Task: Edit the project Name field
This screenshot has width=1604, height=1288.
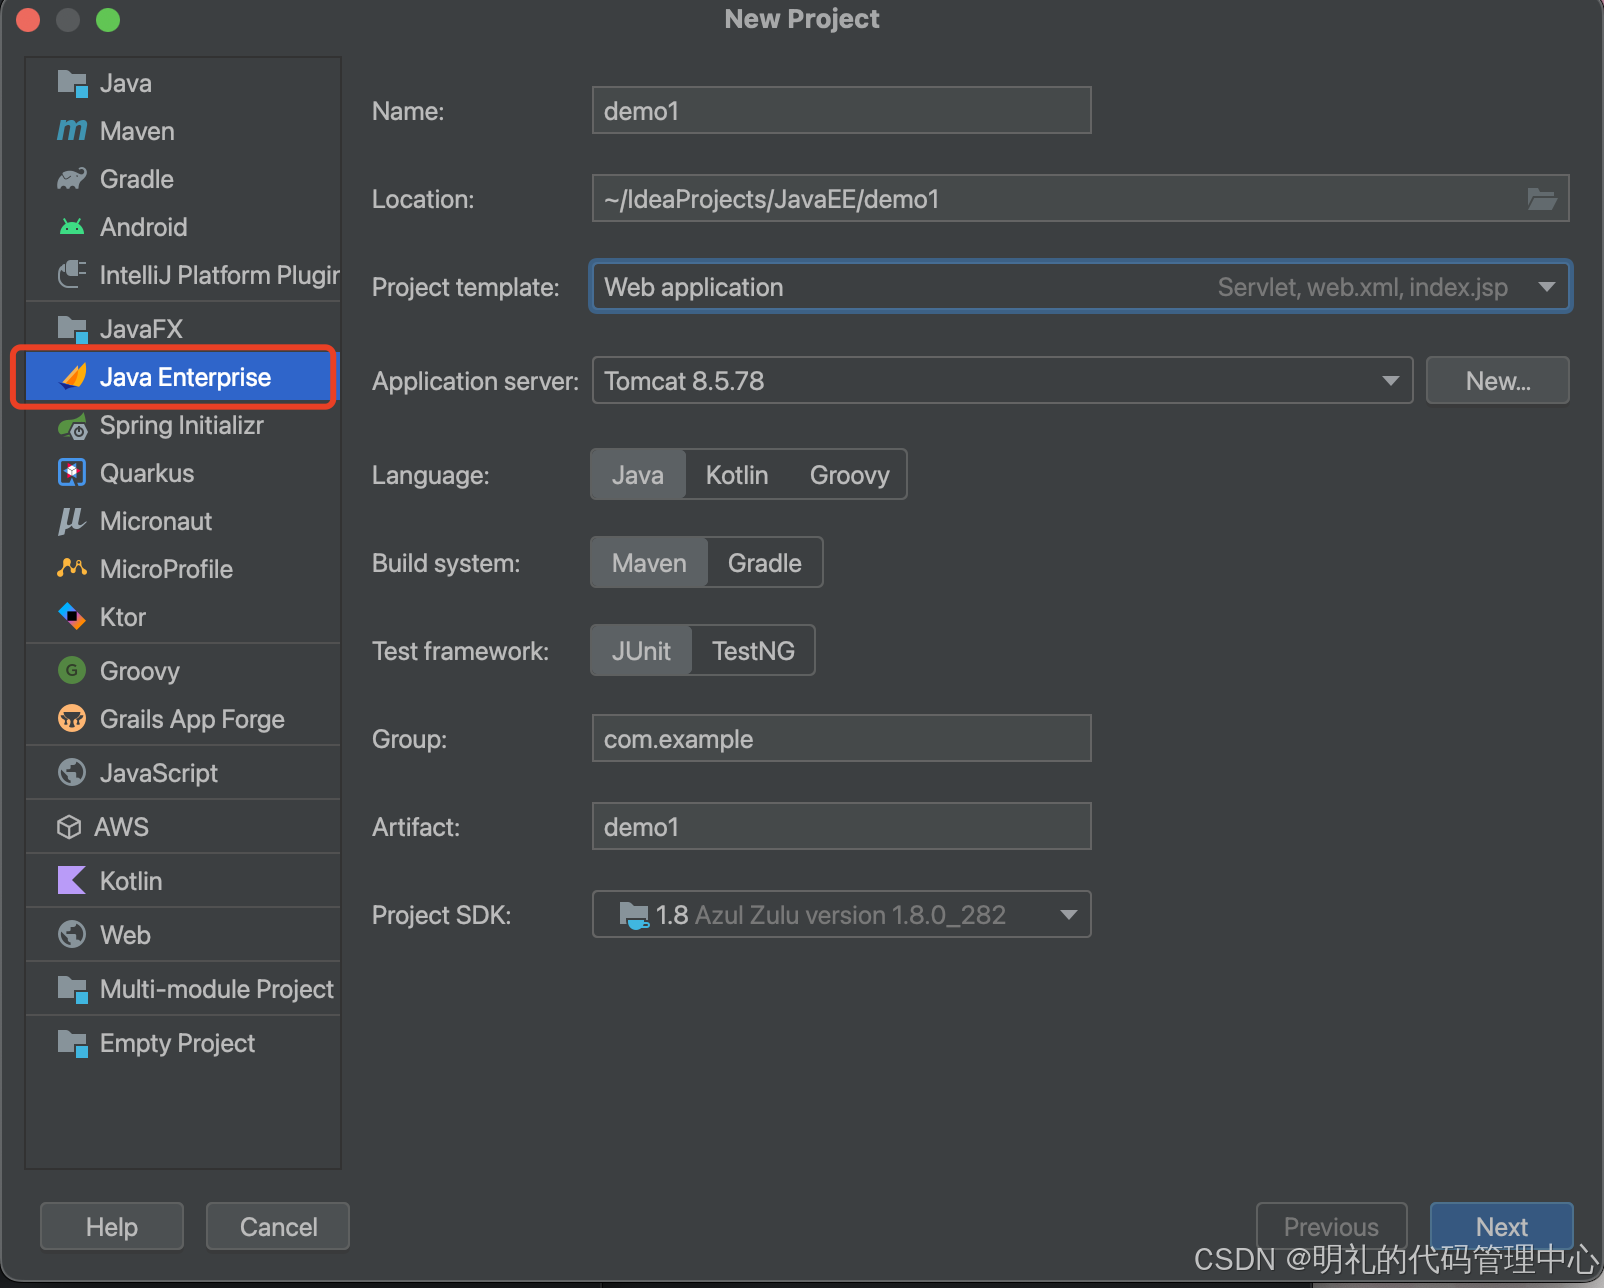Action: (840, 110)
